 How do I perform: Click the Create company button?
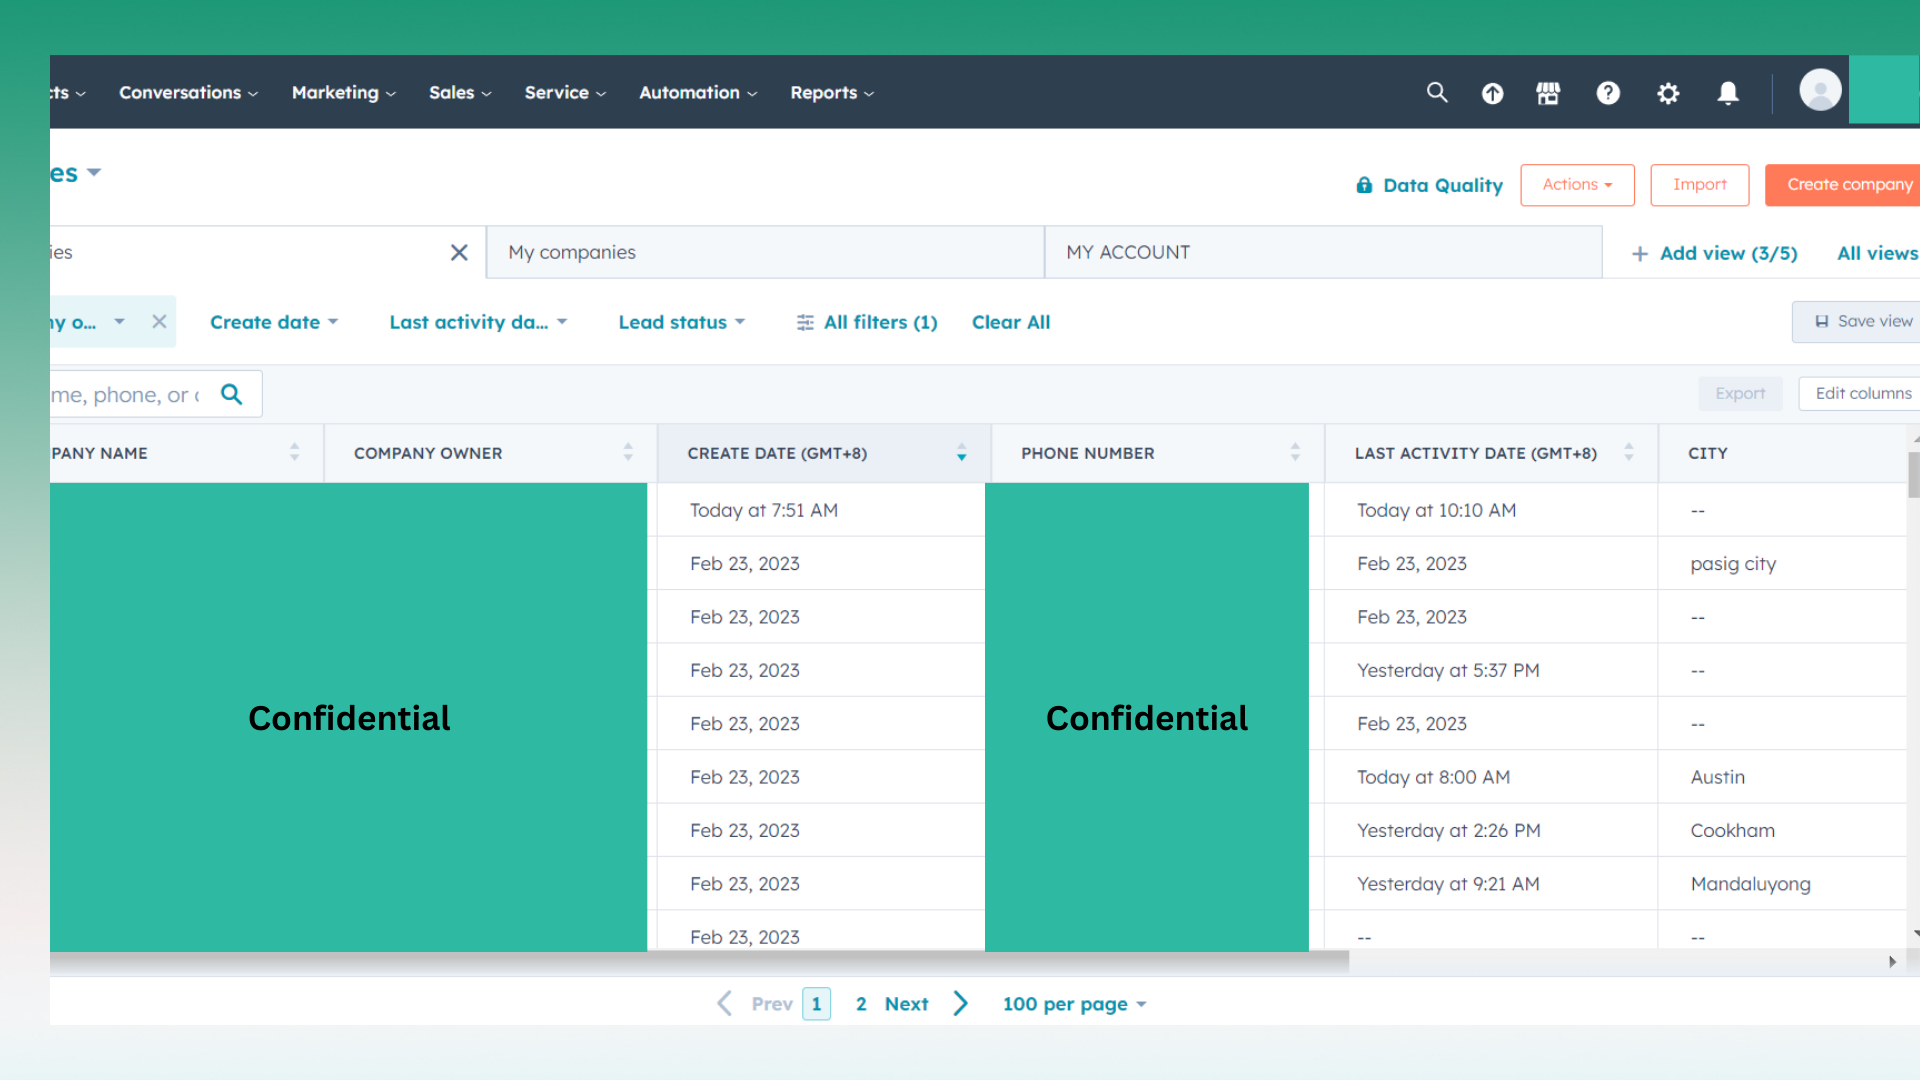point(1848,185)
